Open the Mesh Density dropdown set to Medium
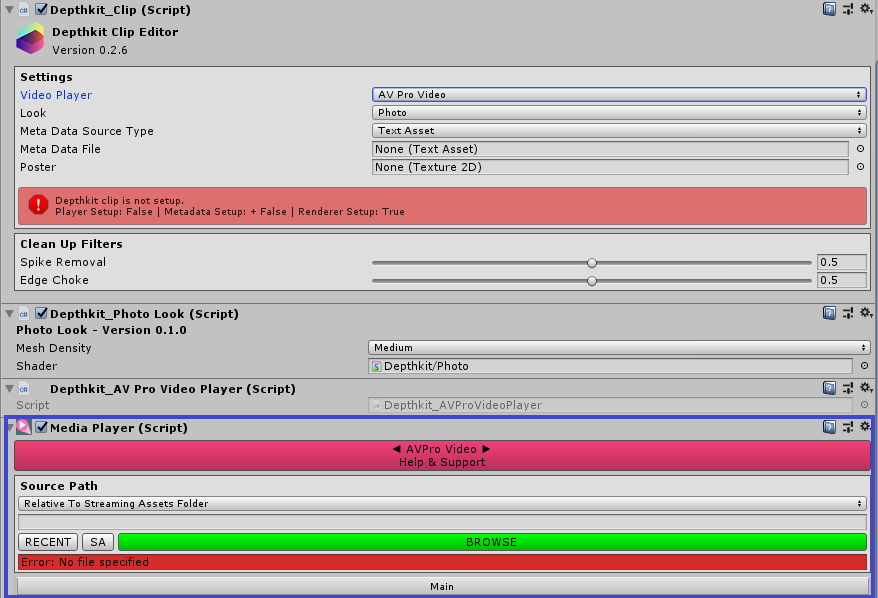This screenshot has height=598, width=878. click(x=619, y=348)
